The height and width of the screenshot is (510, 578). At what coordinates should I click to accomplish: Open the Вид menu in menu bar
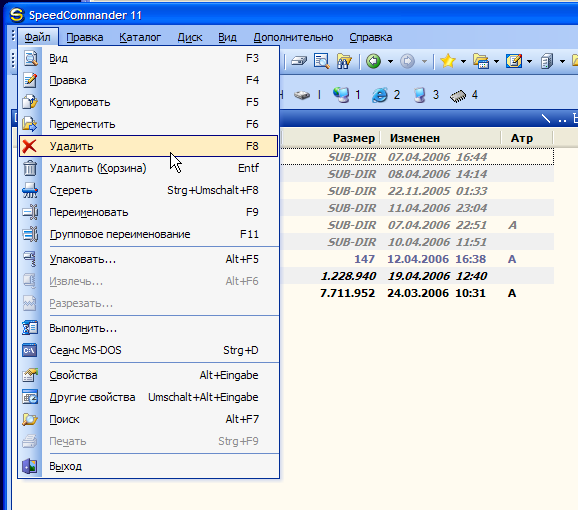tap(227, 37)
